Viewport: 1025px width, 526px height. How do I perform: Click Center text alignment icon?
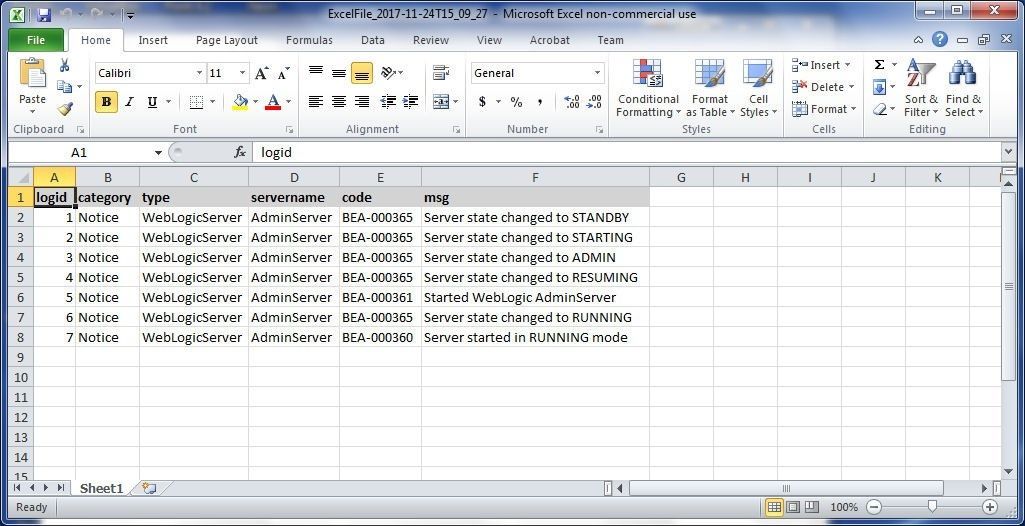pos(339,101)
